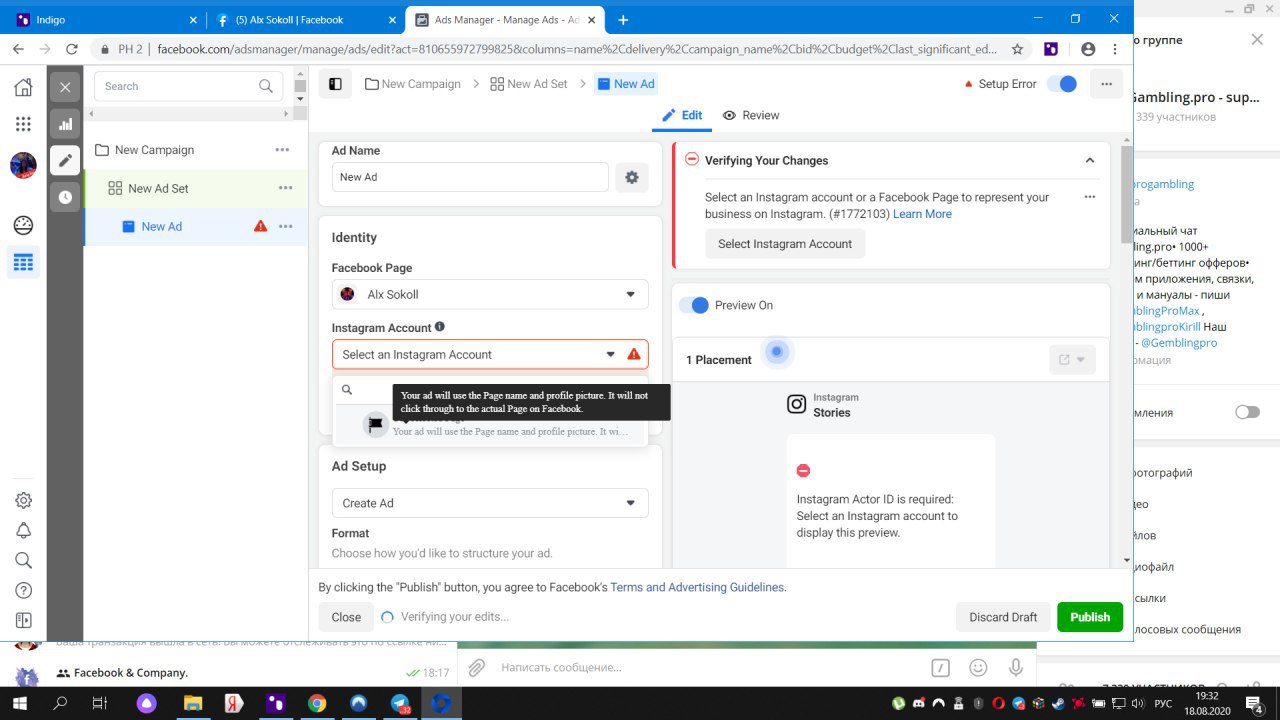Open the preview share dropdown button

click(1072, 360)
